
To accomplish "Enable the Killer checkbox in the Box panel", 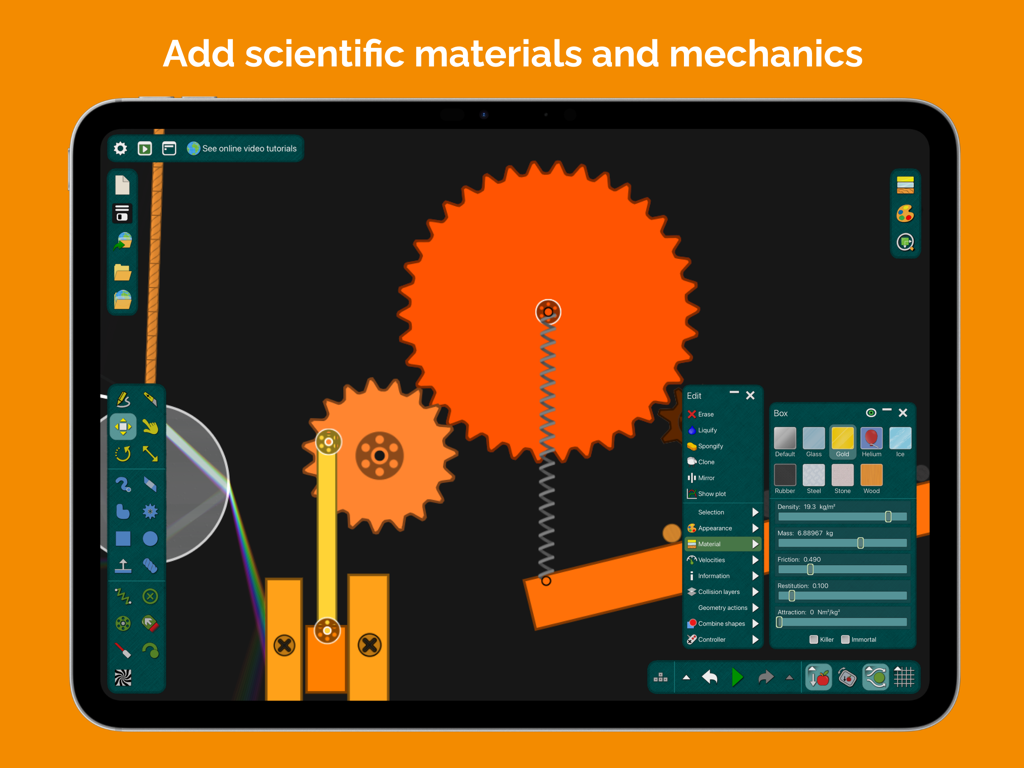I will (x=814, y=640).
